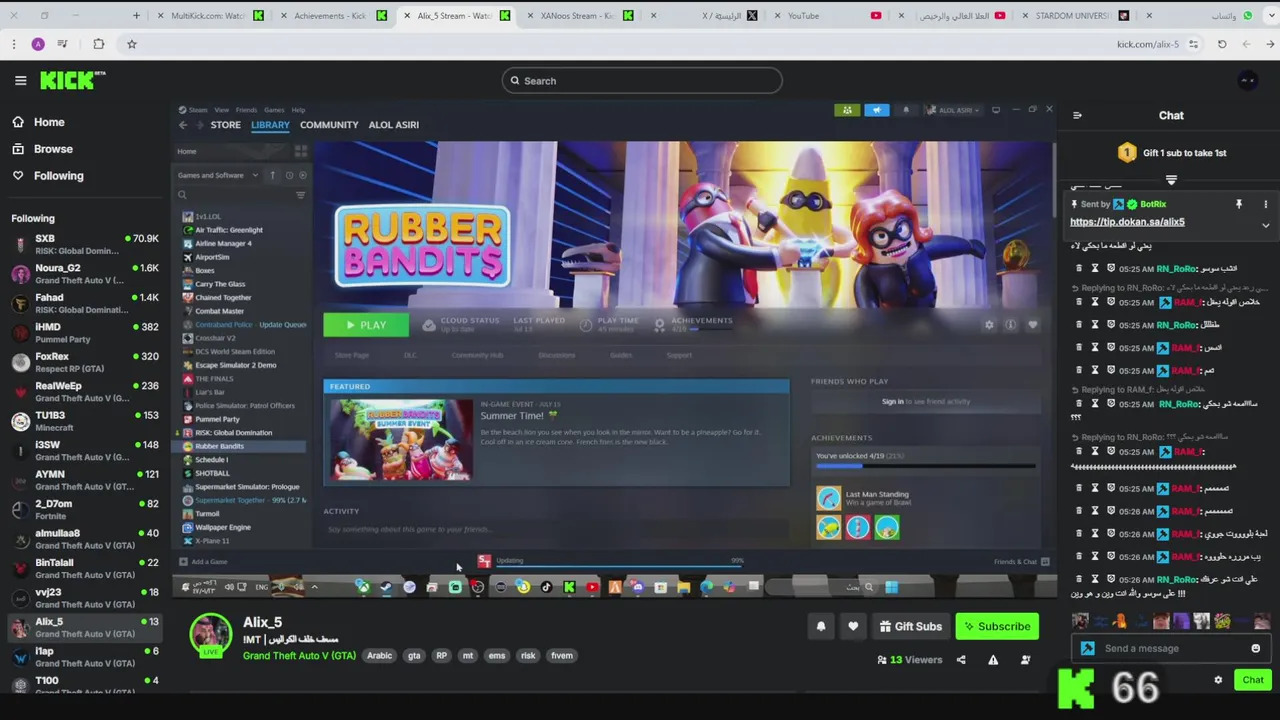Click the 13 Viewers count

pyautogui.click(x=909, y=660)
